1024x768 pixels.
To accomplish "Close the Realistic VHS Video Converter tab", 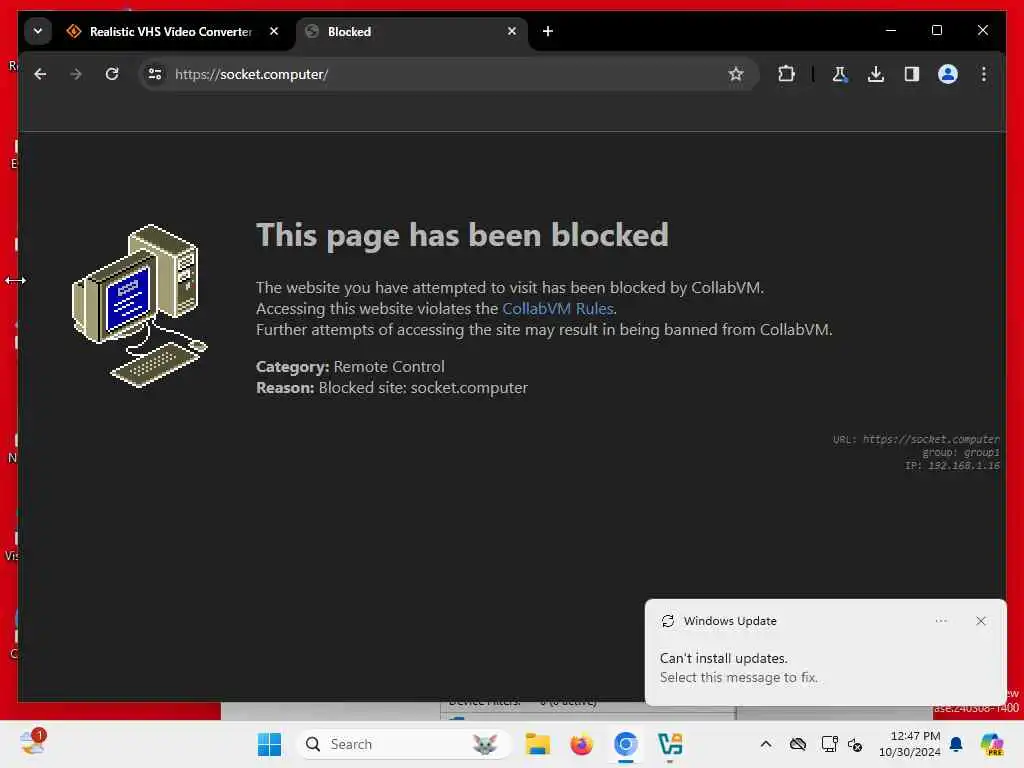I will 274,31.
